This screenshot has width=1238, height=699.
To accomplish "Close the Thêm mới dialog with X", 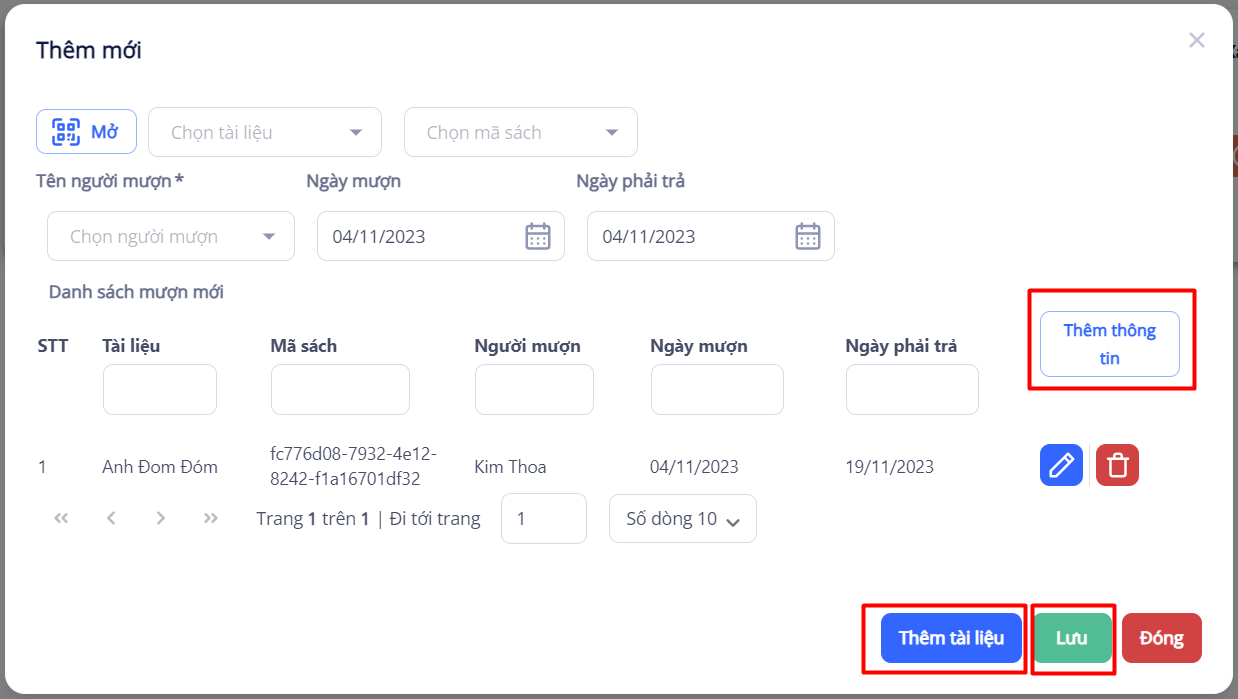I will pos(1196,41).
